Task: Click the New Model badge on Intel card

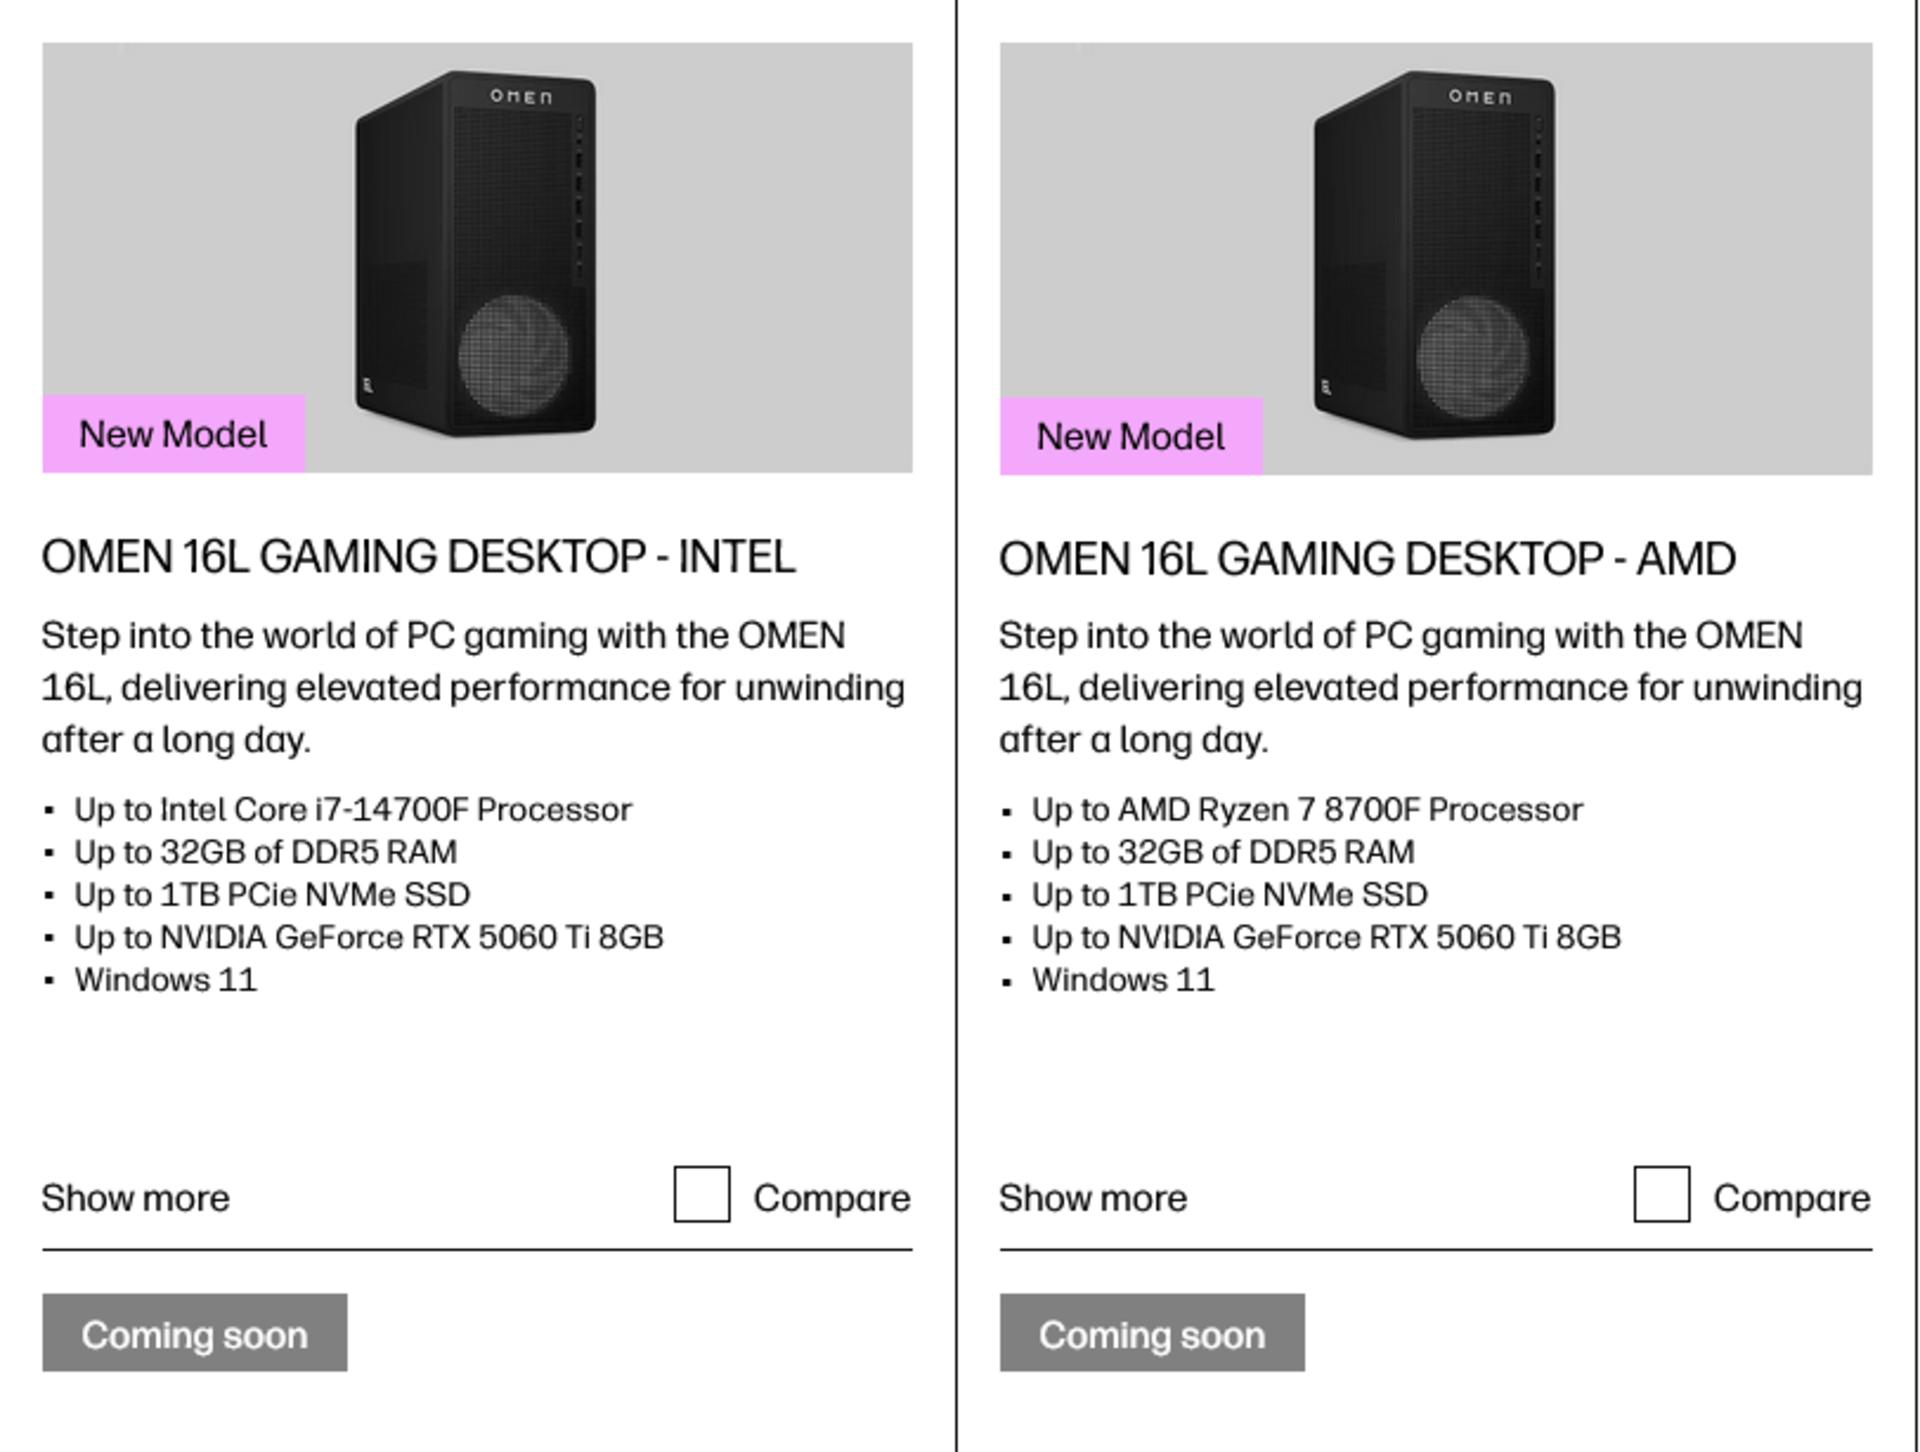Action: pyautogui.click(x=173, y=434)
